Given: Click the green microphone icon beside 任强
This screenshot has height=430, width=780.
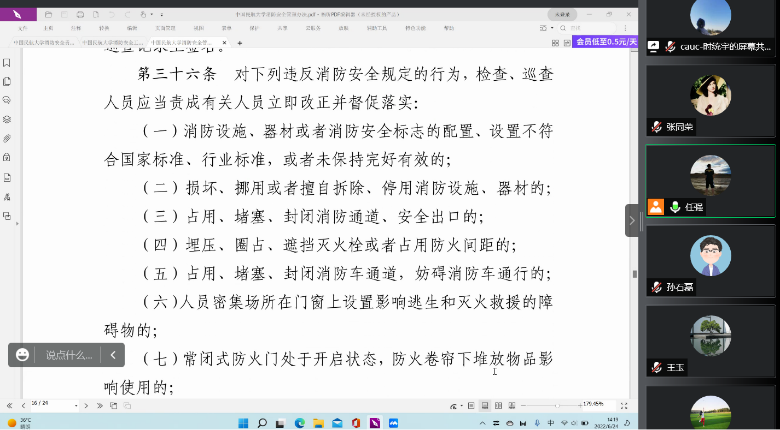Looking at the screenshot, I should pyautogui.click(x=676, y=207).
